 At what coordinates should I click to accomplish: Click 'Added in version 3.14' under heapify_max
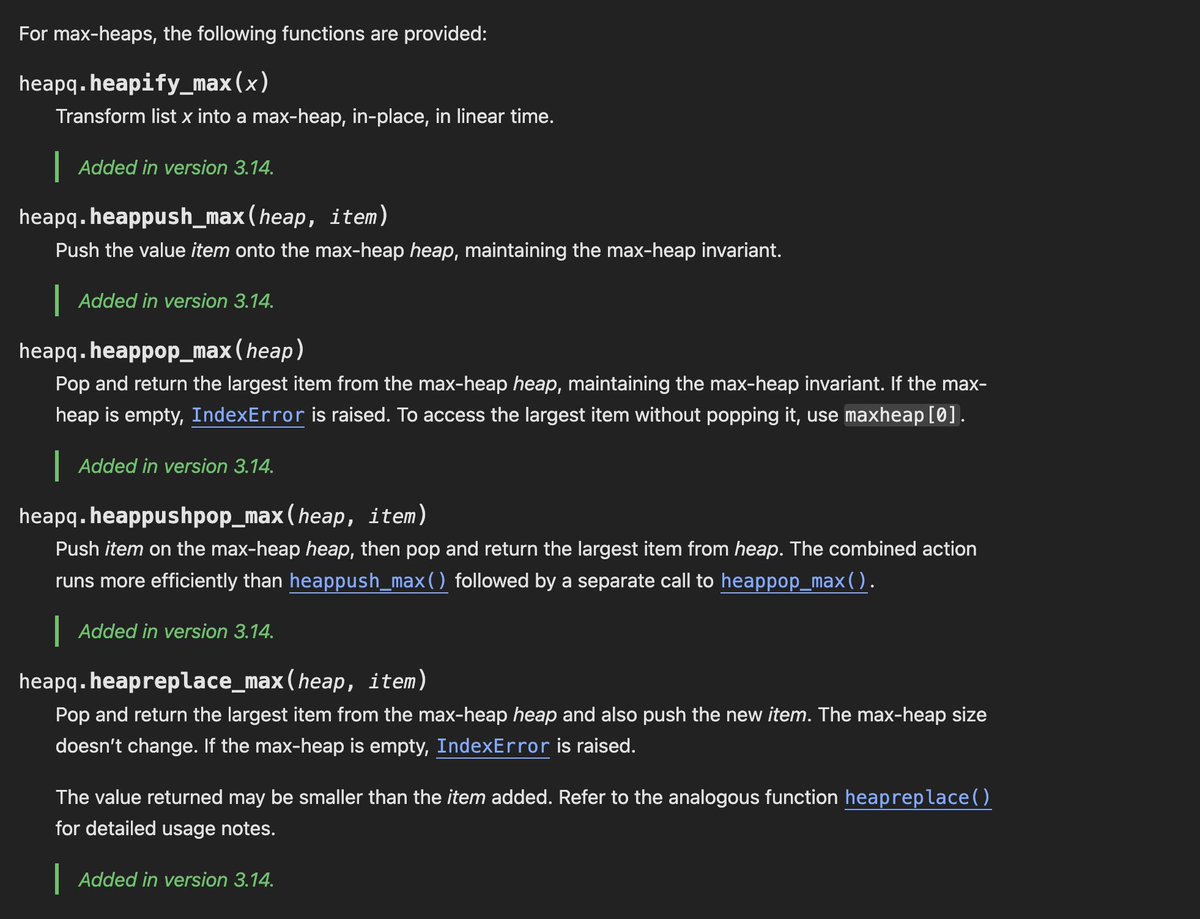coord(176,168)
